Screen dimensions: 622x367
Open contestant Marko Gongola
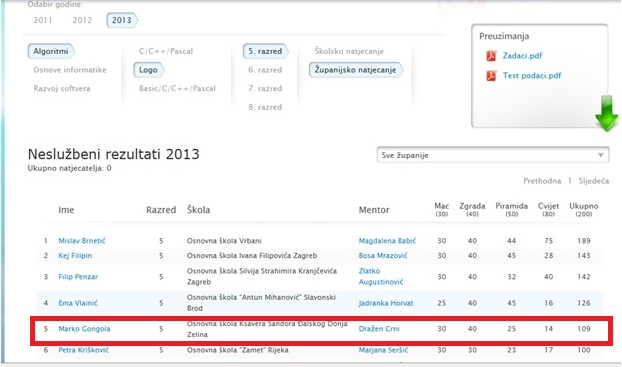click(x=84, y=329)
